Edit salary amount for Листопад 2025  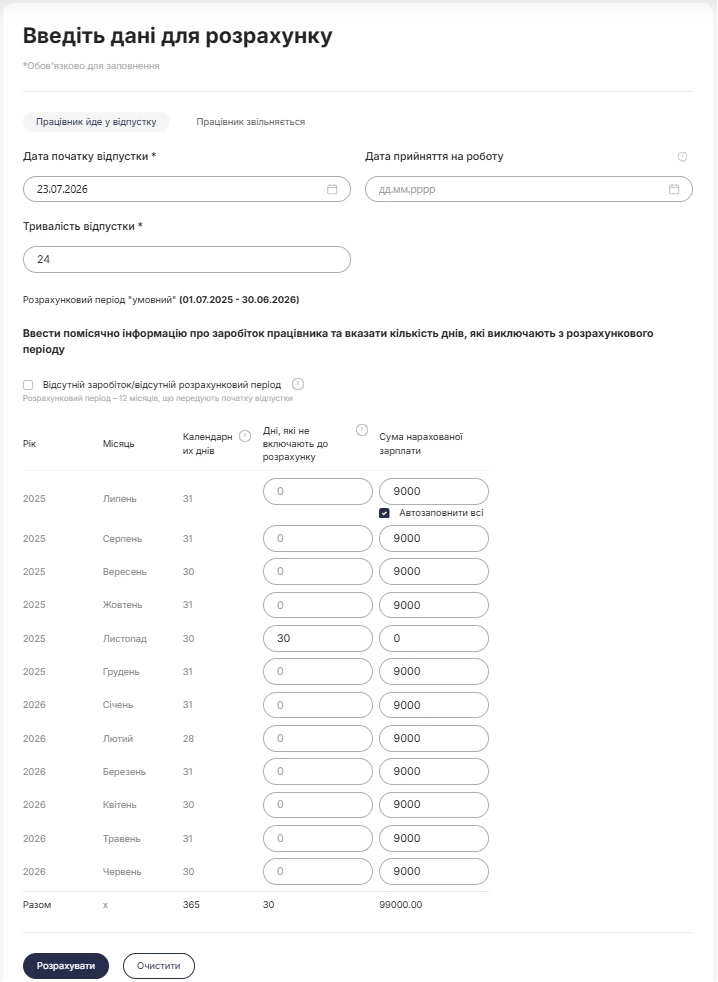(434, 638)
